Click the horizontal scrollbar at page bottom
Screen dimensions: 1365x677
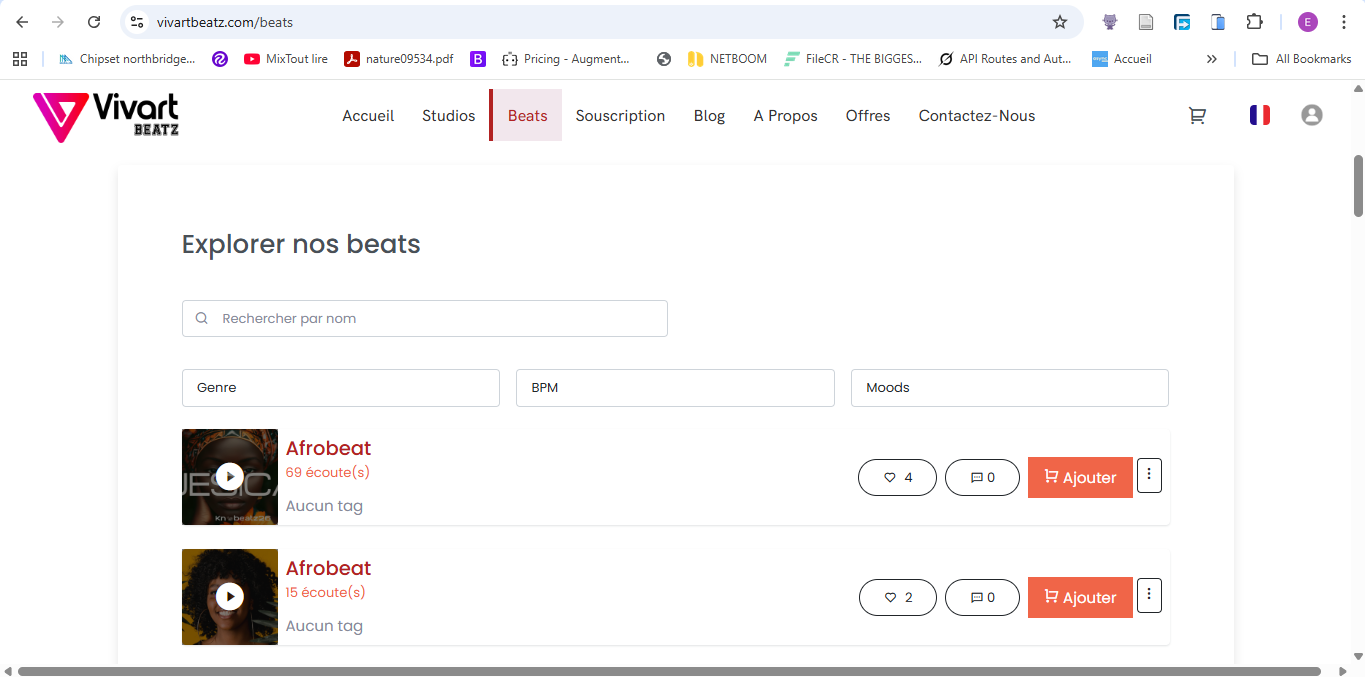(x=668, y=671)
